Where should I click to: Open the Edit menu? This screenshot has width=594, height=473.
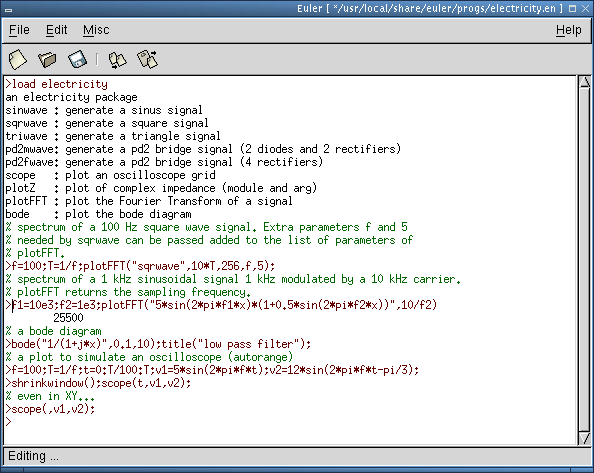(56, 30)
